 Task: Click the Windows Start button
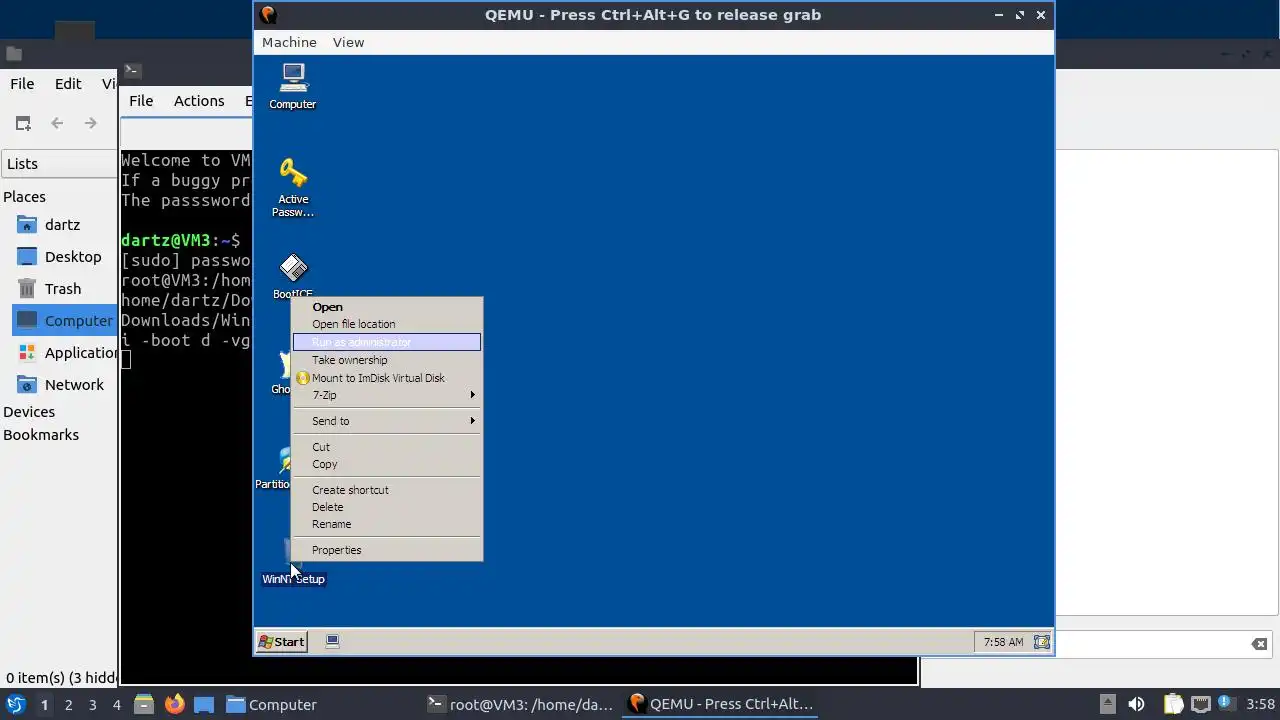click(281, 642)
